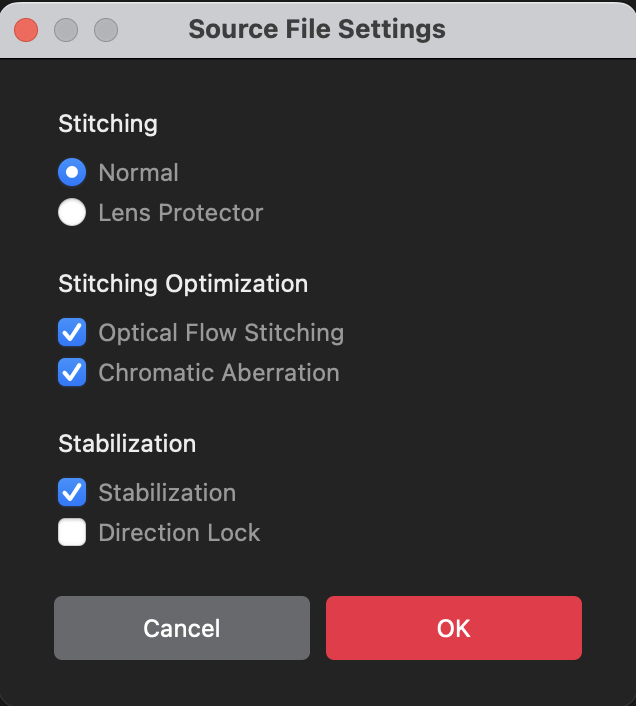The height and width of the screenshot is (706, 636).
Task: Uncheck the Chromatic Aberration checkbox
Action: click(72, 373)
